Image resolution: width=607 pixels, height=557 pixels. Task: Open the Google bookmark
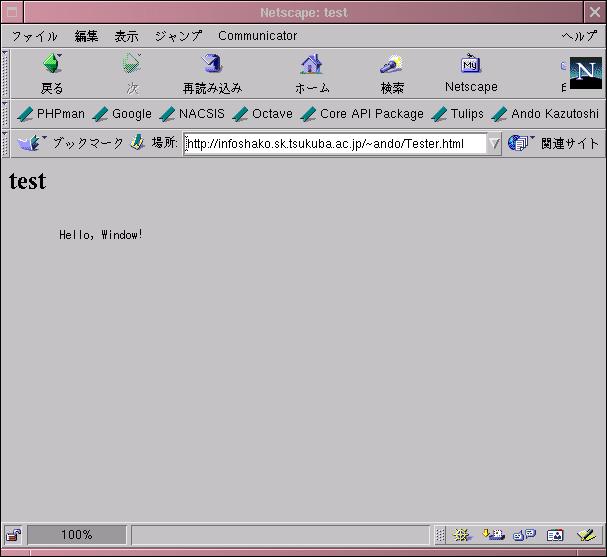(x=122, y=114)
